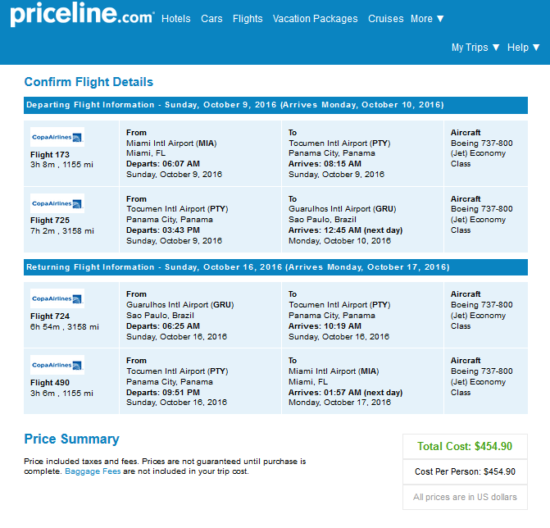Go to the Hotels section
Viewport: 550px width, 528px height.
pos(176,19)
